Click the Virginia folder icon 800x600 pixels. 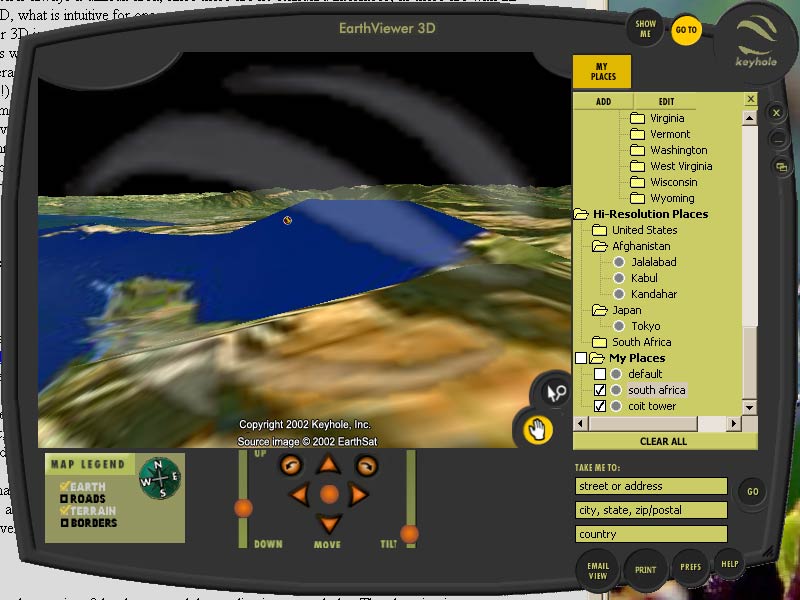pos(637,118)
